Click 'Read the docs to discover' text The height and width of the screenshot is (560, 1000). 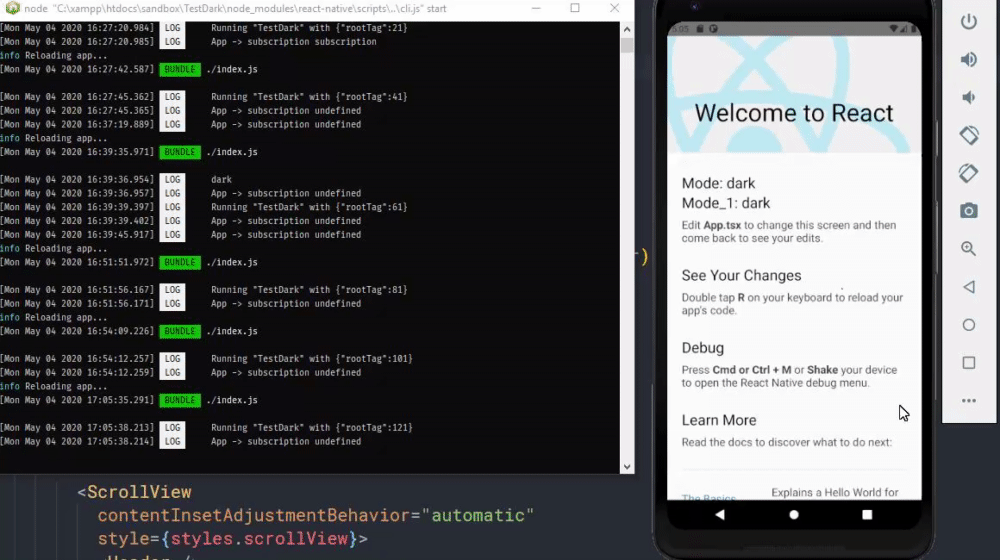pos(786,443)
